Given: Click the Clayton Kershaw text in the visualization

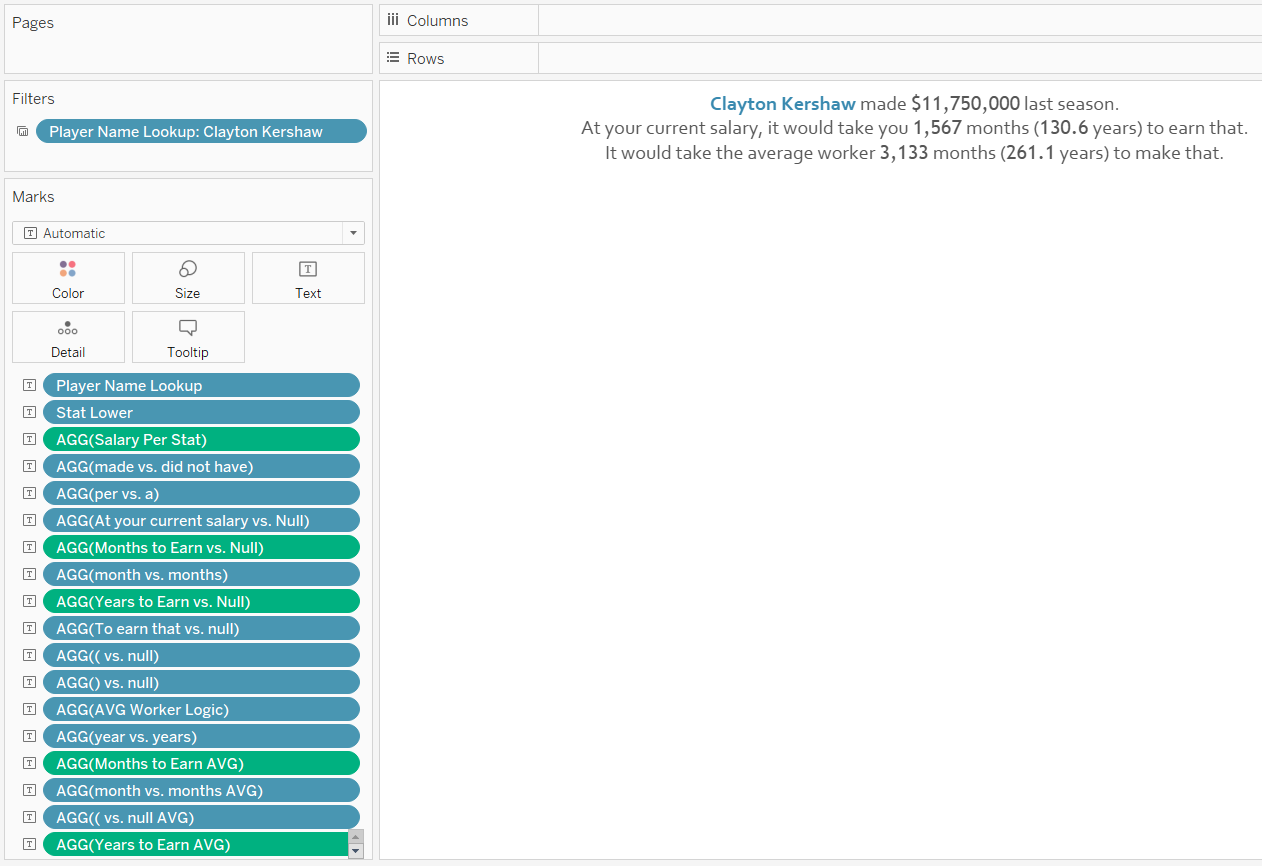Looking at the screenshot, I should pyautogui.click(x=783, y=103).
